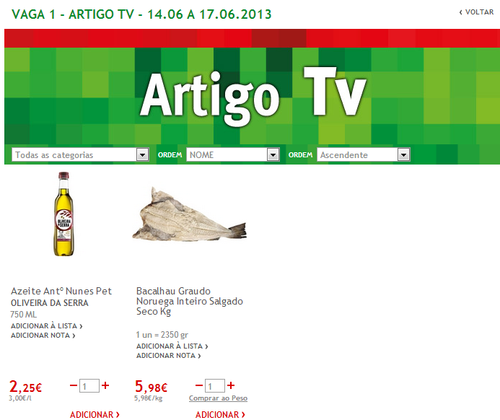
Task: Increase olive oil quantity with plus icon
Action: point(105,386)
